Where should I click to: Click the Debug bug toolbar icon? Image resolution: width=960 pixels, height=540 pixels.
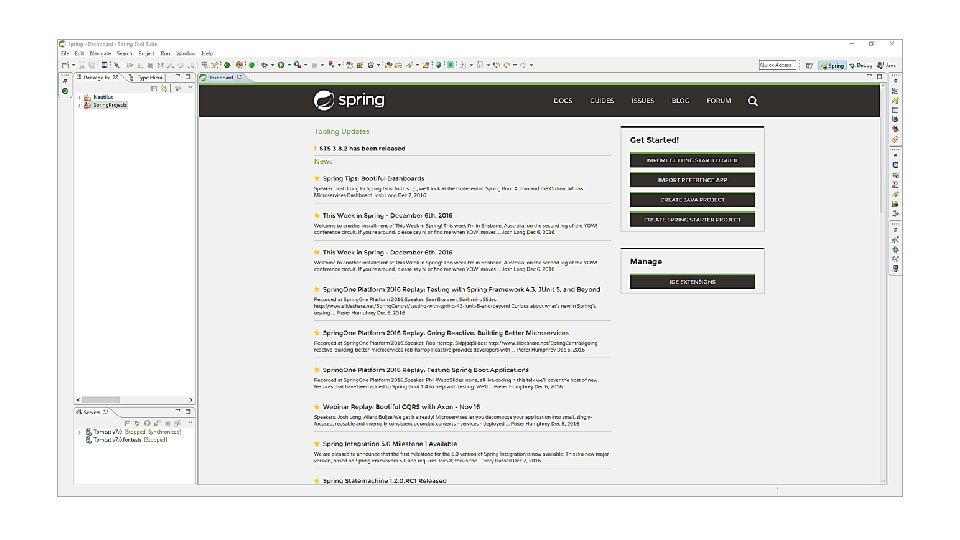click(264, 65)
